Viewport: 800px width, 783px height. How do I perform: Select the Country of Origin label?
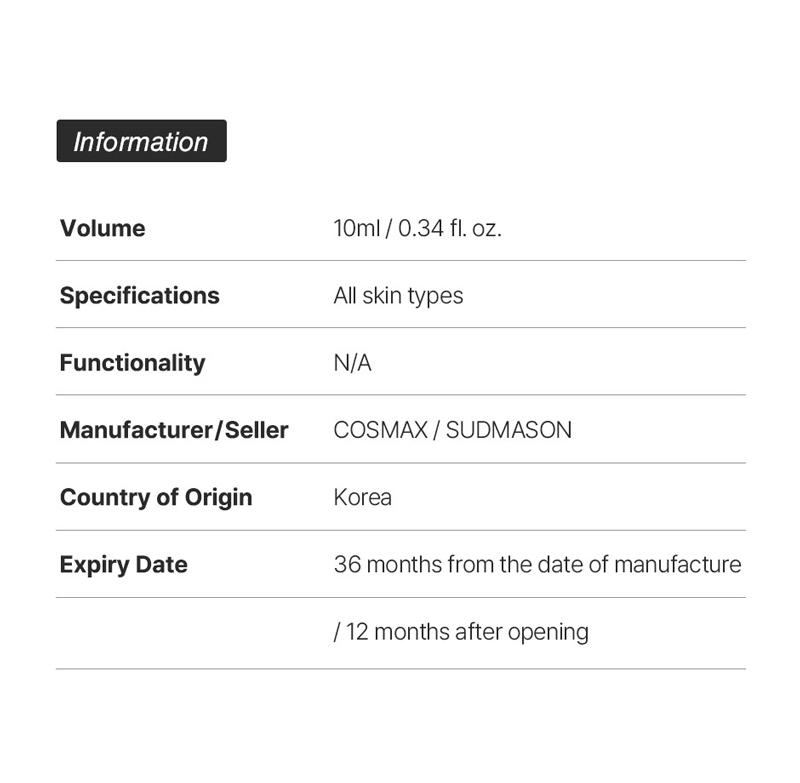click(x=156, y=497)
